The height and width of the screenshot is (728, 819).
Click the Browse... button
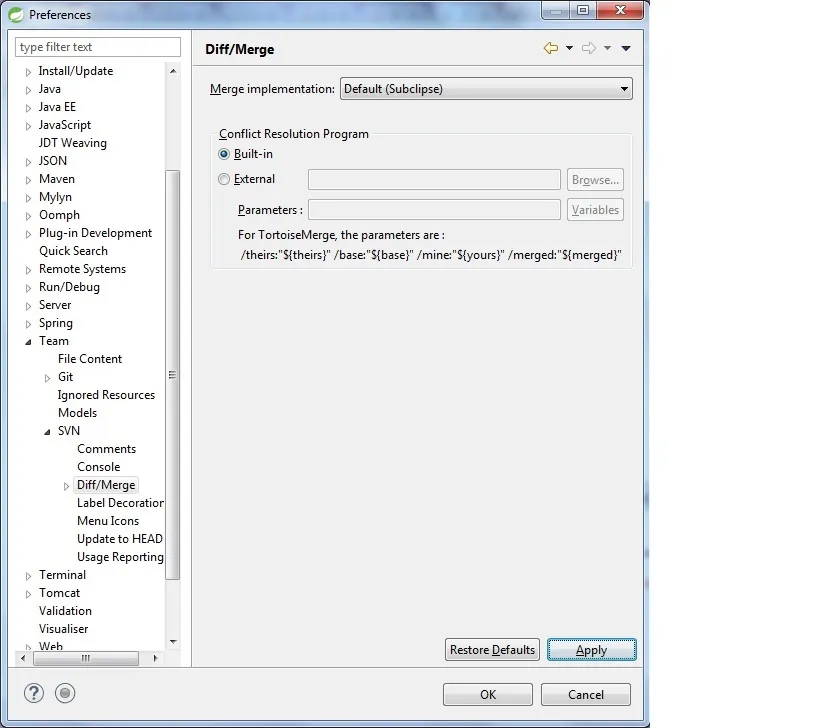point(595,180)
